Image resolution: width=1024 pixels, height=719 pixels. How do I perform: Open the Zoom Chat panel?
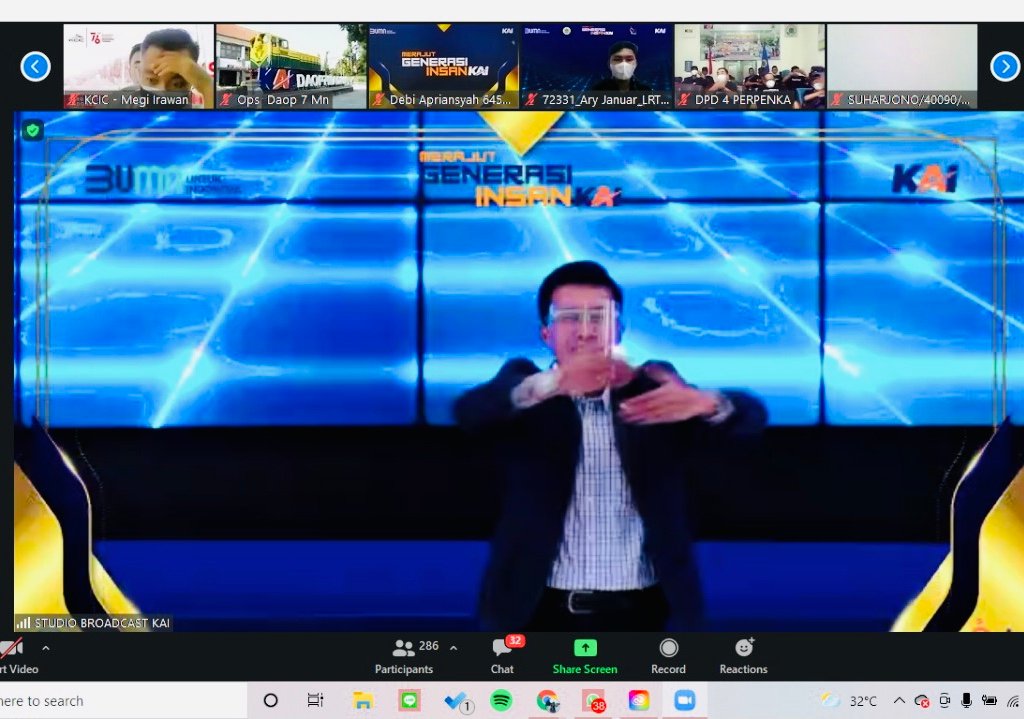click(502, 656)
